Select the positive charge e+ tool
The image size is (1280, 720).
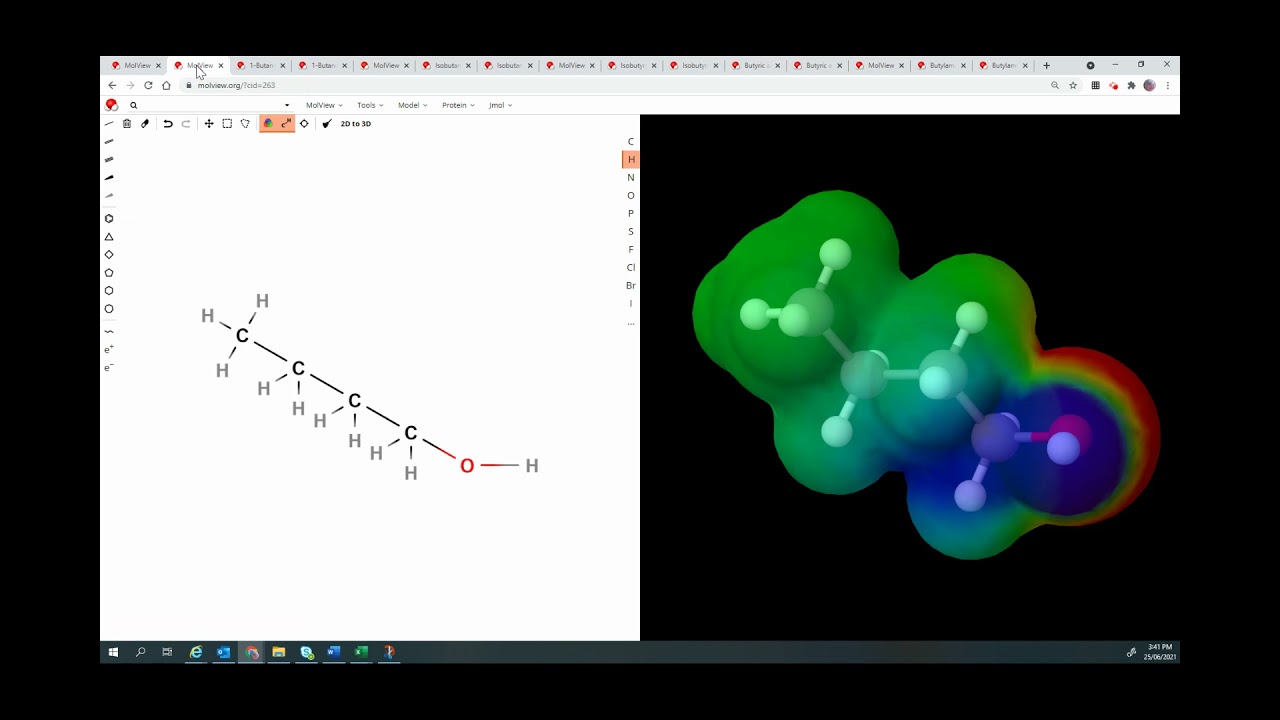pyautogui.click(x=109, y=349)
